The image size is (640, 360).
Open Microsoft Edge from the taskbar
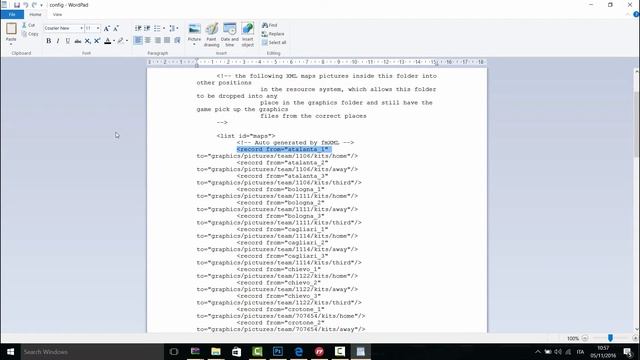click(299, 351)
